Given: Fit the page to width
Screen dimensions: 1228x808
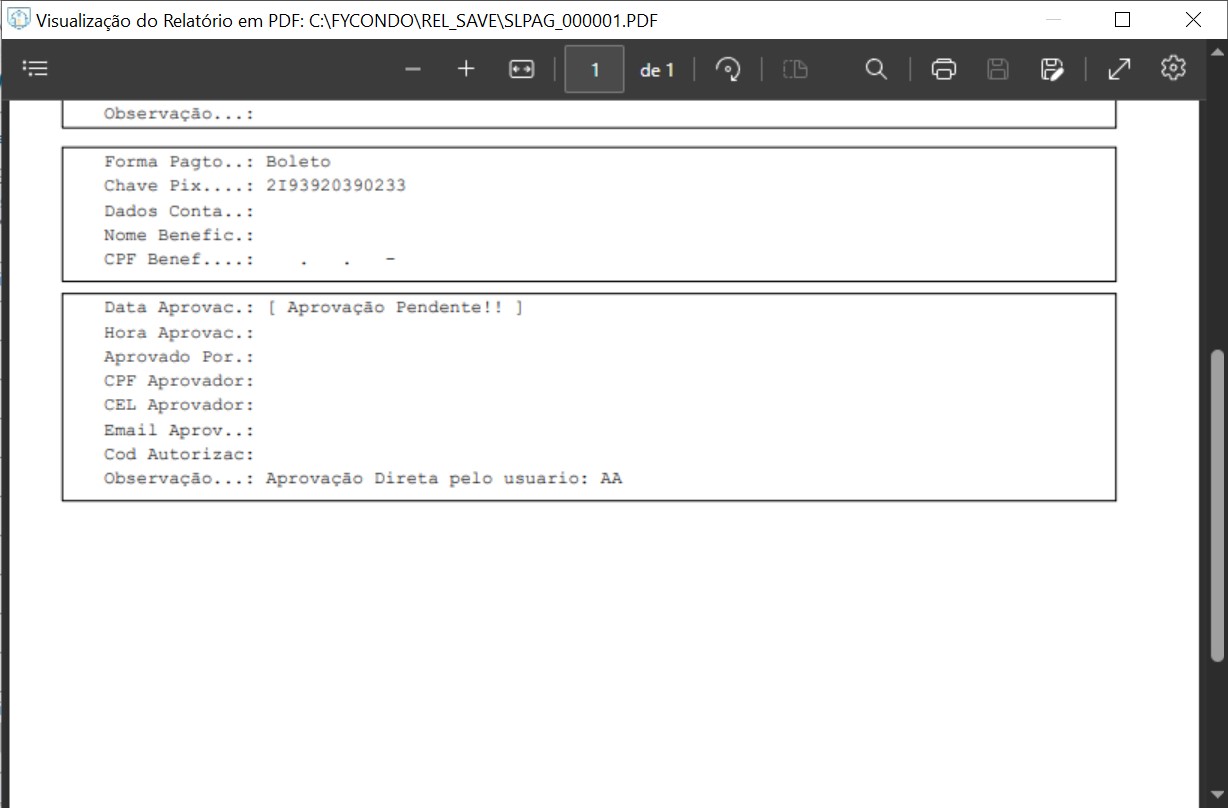Looking at the screenshot, I should [522, 69].
